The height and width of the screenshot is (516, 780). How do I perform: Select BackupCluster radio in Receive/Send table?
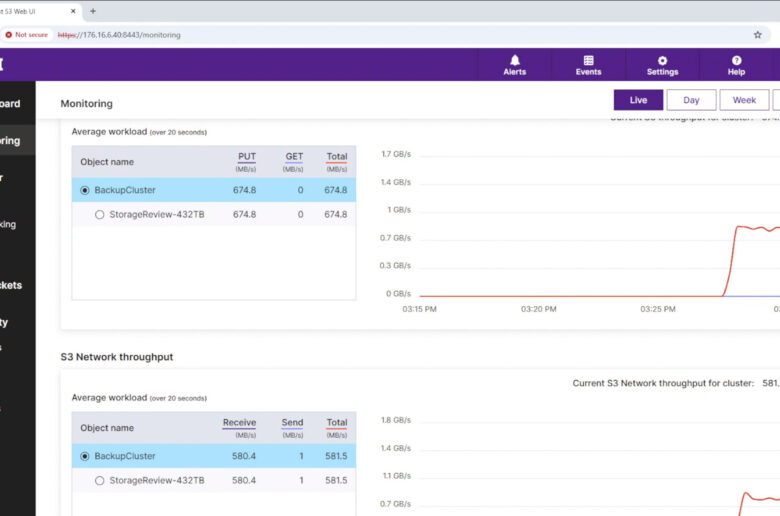click(x=85, y=456)
